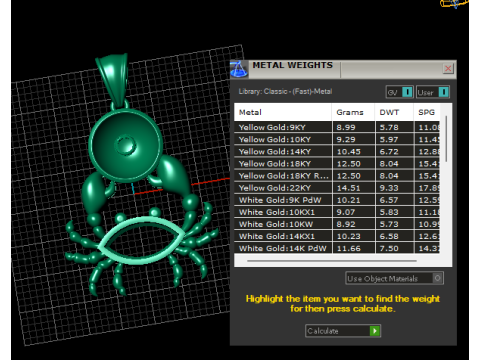The width and height of the screenshot is (480, 360).
Task: Click the SPG column header
Action: [427, 112]
